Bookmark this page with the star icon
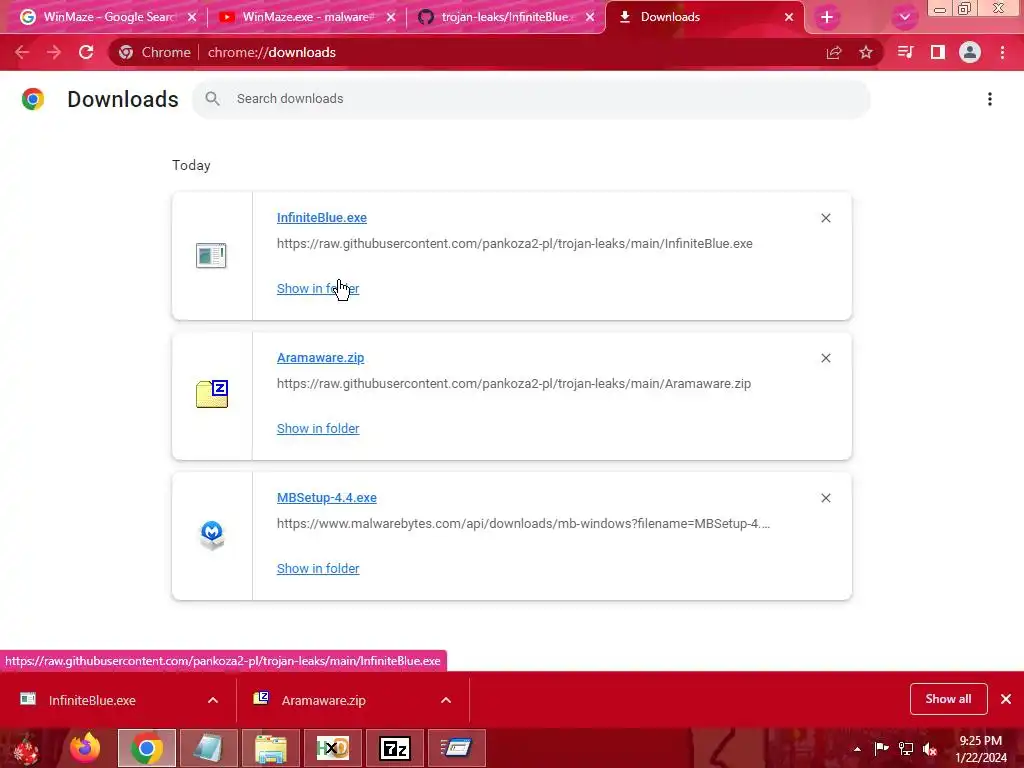Image resolution: width=1024 pixels, height=768 pixels. 866,52
